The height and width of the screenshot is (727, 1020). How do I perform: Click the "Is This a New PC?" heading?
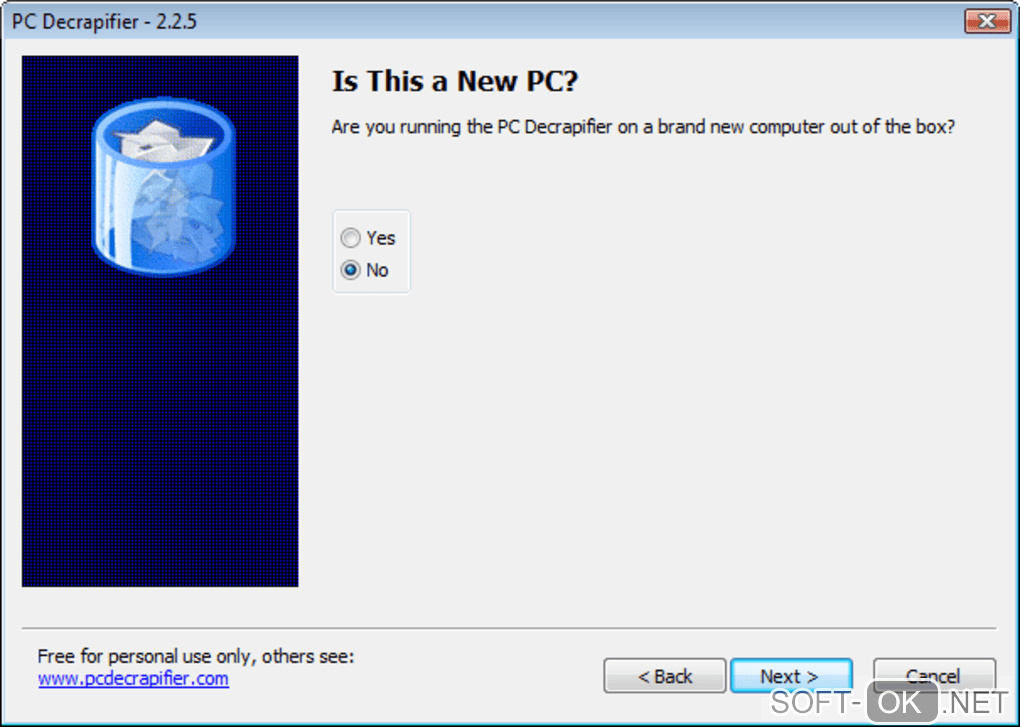pyautogui.click(x=455, y=81)
